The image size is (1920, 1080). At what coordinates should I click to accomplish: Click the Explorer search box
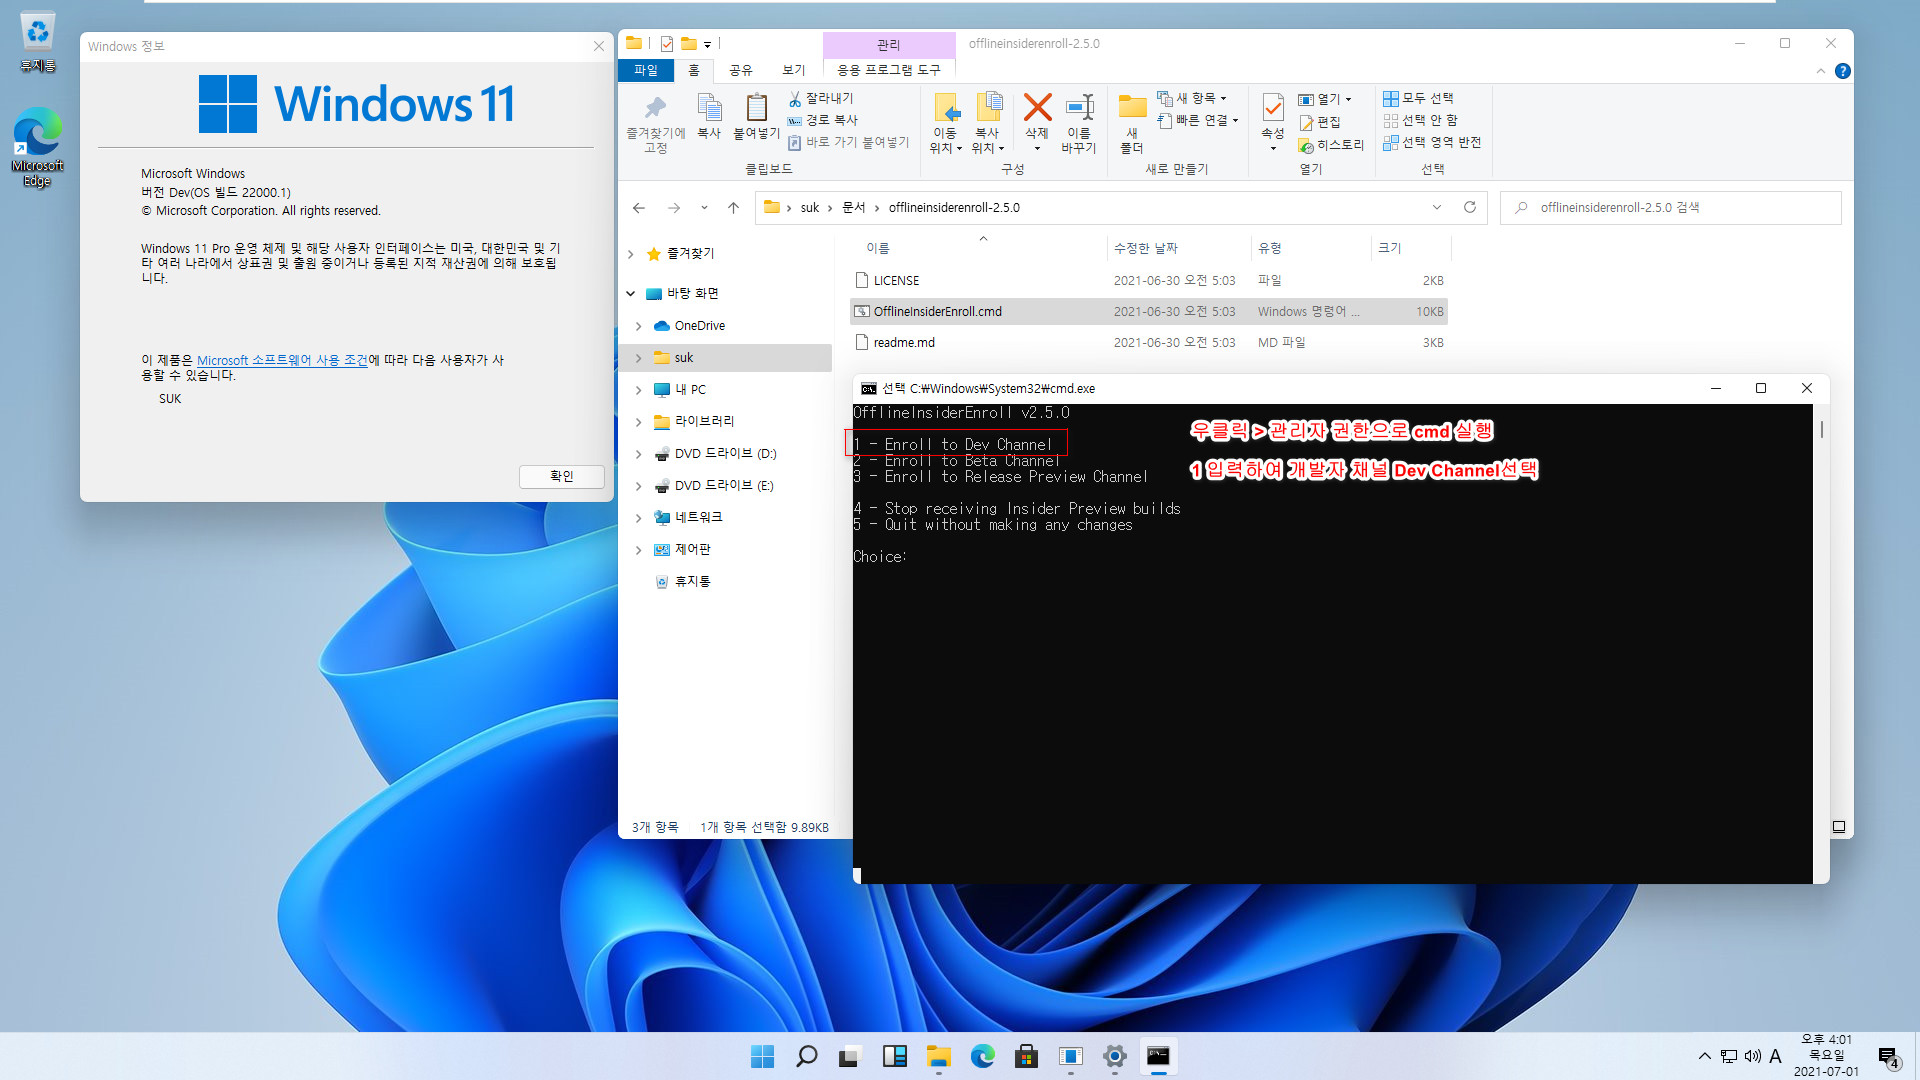pyautogui.click(x=1670, y=207)
